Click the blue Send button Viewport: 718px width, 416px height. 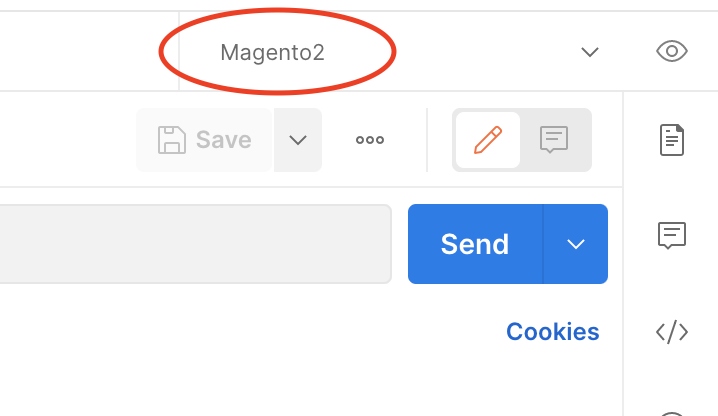pyautogui.click(x=475, y=244)
